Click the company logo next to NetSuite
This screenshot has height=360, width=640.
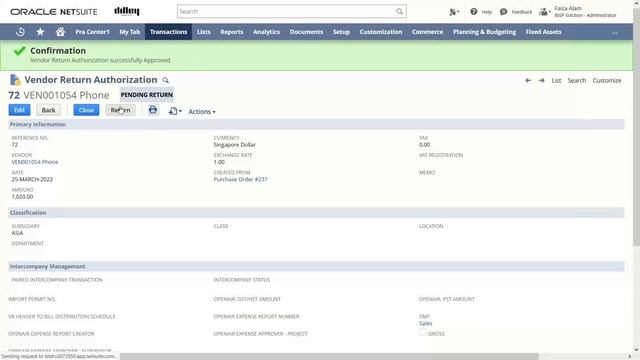pyautogui.click(x=127, y=11)
